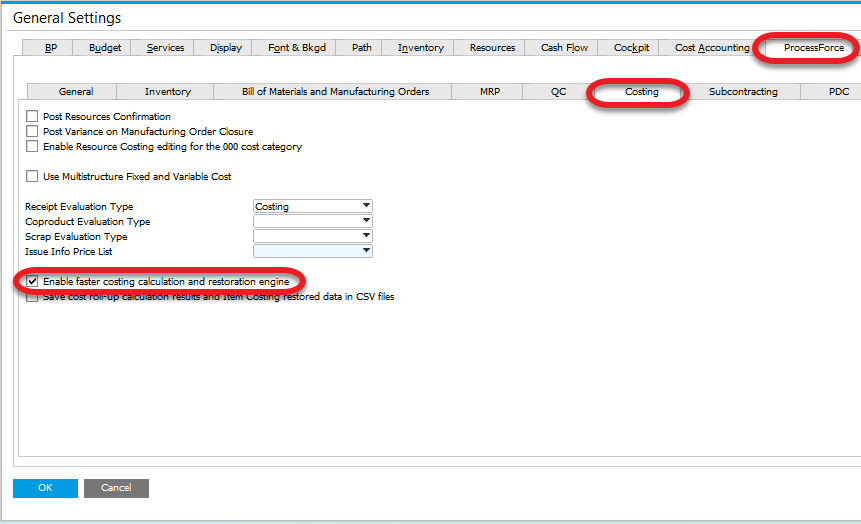The image size is (861, 524).
Task: Enable Post Variance on Manufacturing Order Closure
Action: tap(33, 132)
